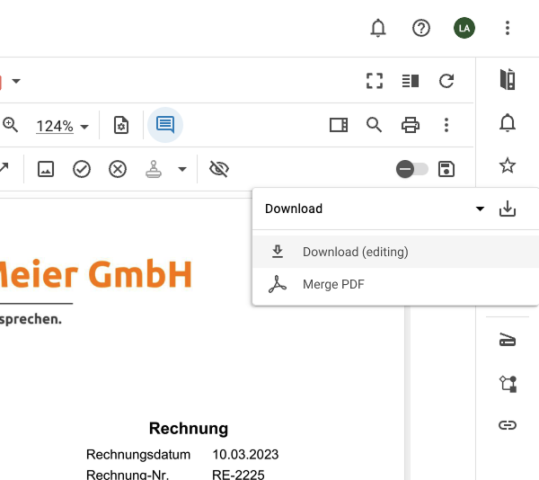
Task: Expand the Download menu dropdown arrow
Action: tap(480, 208)
